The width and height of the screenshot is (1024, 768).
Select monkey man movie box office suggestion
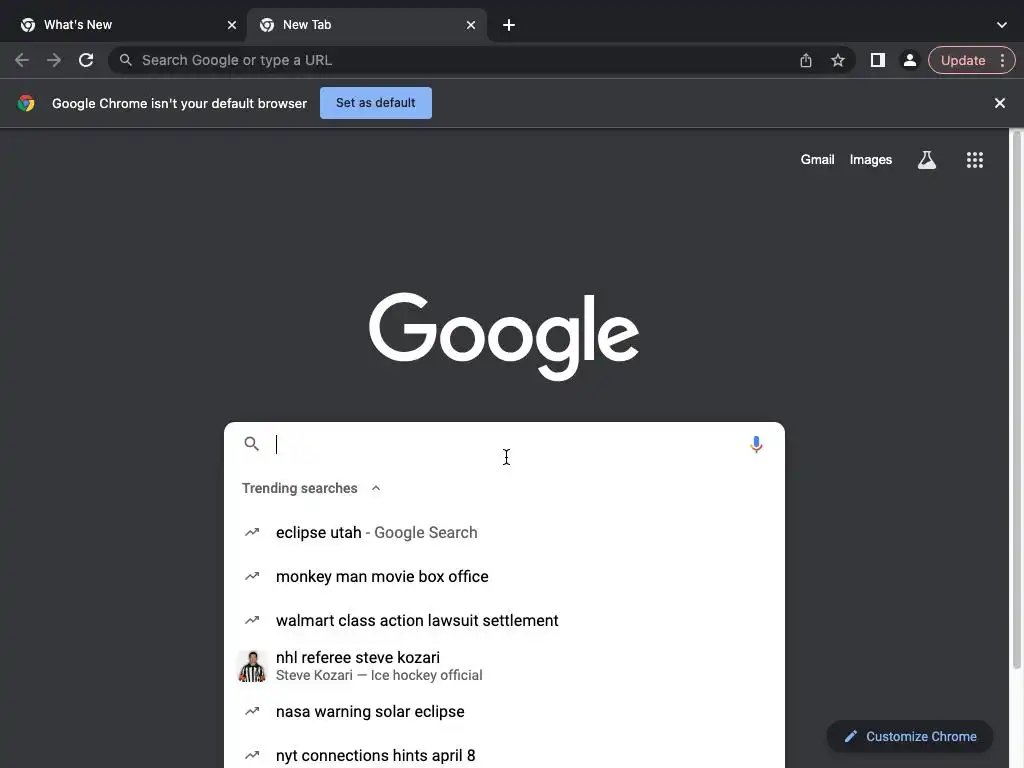click(x=504, y=576)
